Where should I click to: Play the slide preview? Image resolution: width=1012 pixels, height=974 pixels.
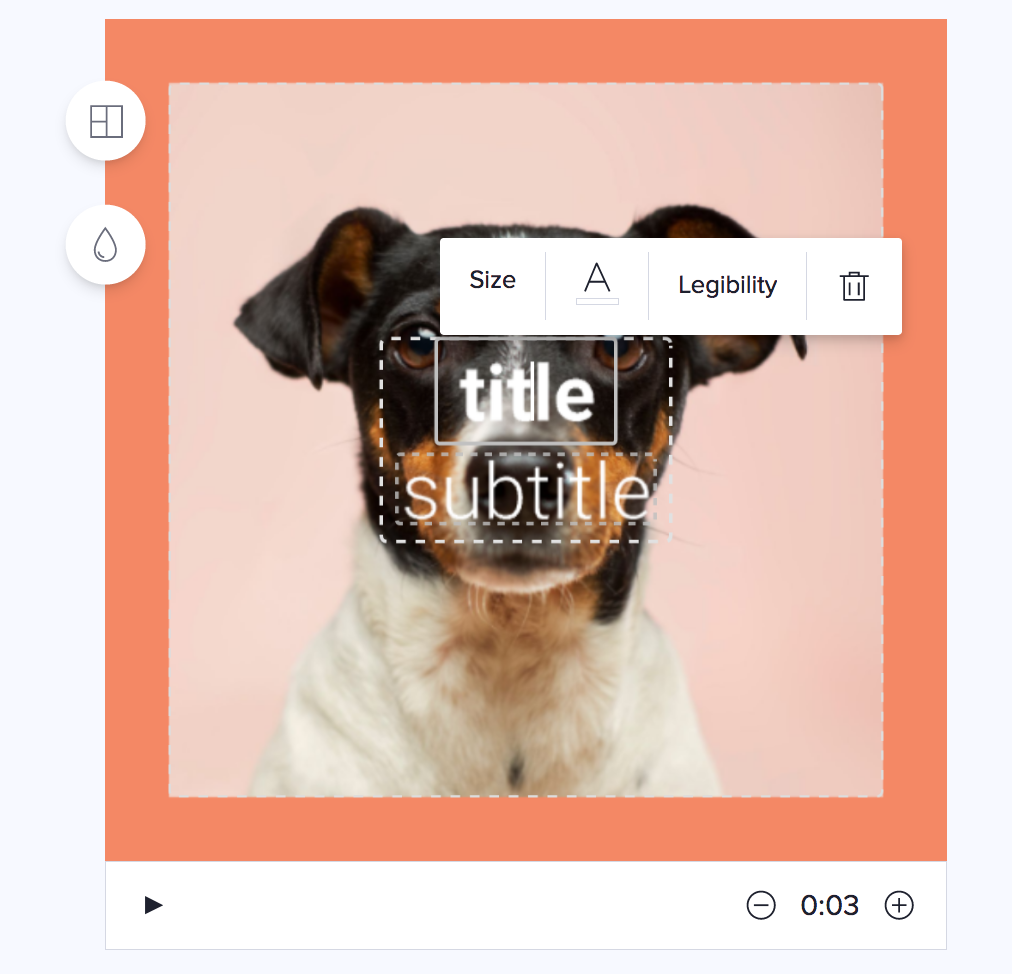coord(153,905)
